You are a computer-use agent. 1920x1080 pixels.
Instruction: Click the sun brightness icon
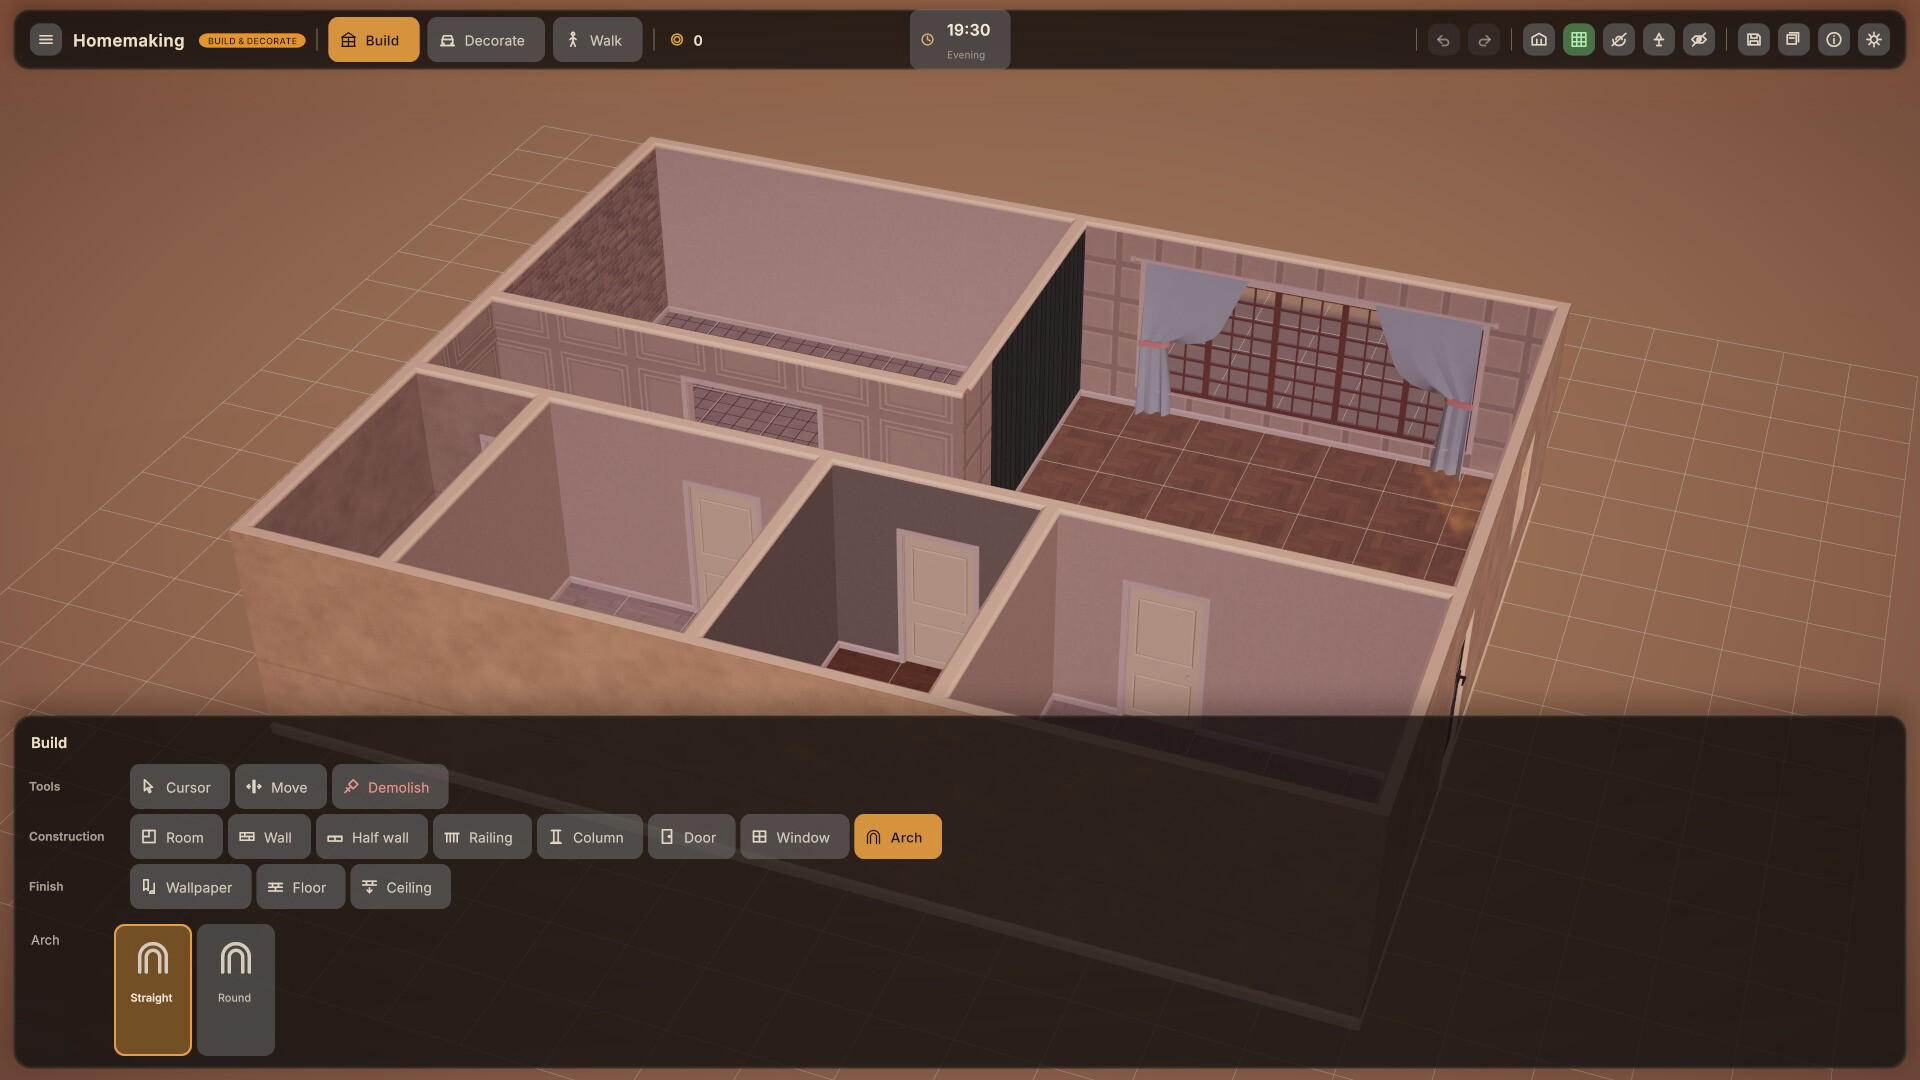pyautogui.click(x=1874, y=40)
